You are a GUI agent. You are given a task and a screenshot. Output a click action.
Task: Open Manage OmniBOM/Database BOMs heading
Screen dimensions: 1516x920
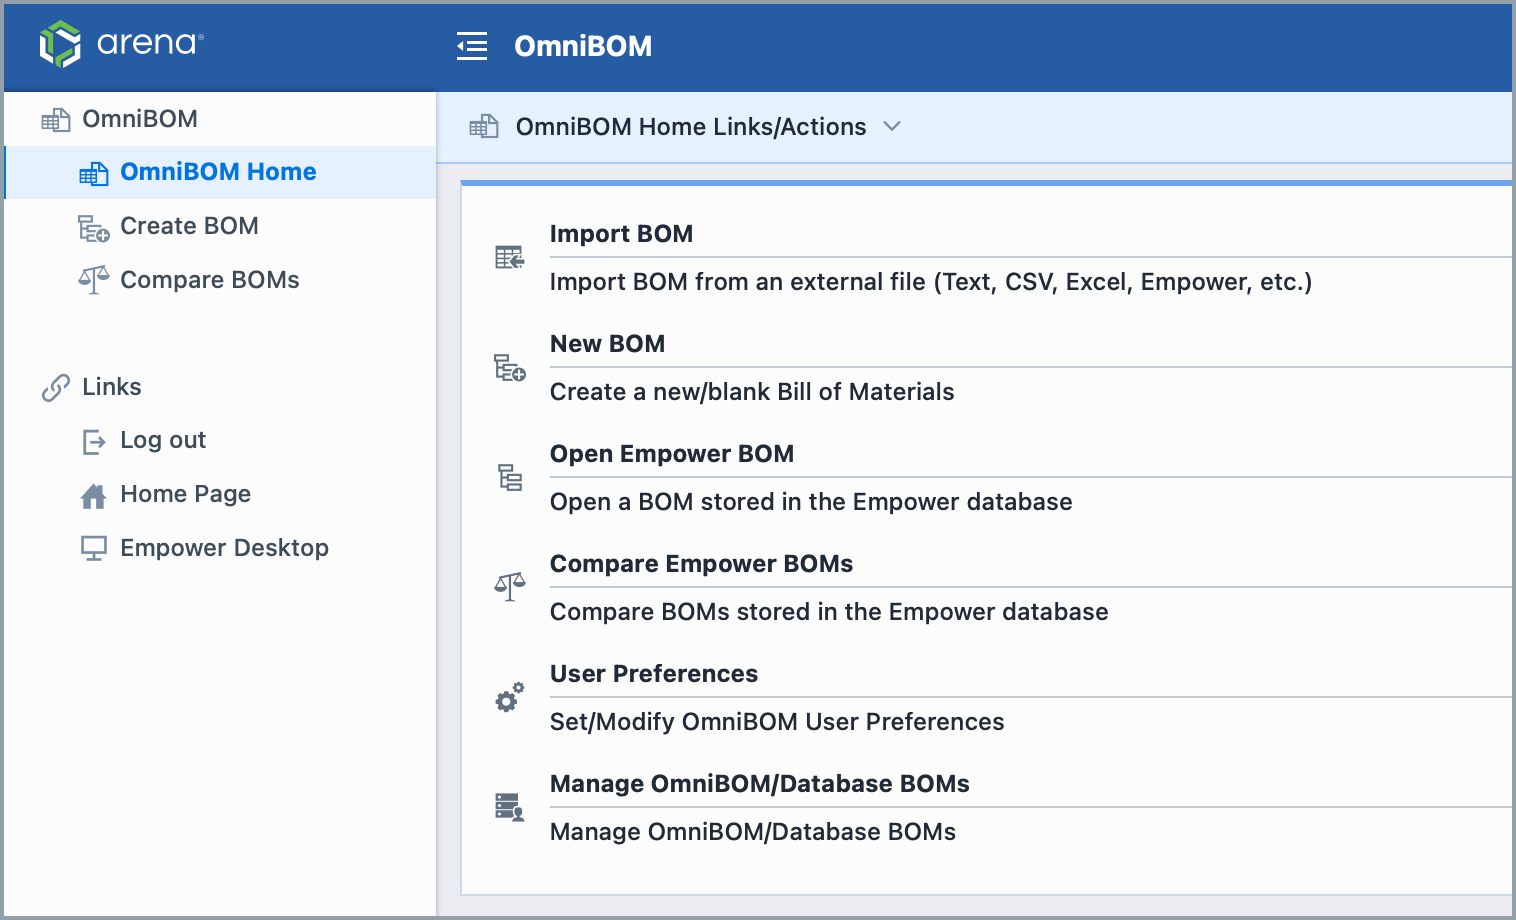tap(760, 784)
